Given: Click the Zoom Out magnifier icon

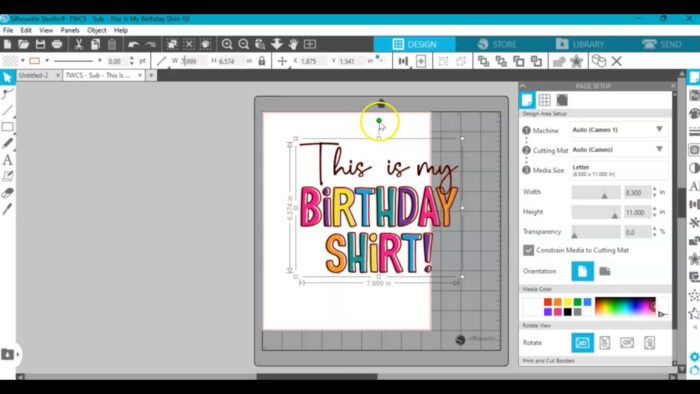Looking at the screenshot, I should (243, 44).
